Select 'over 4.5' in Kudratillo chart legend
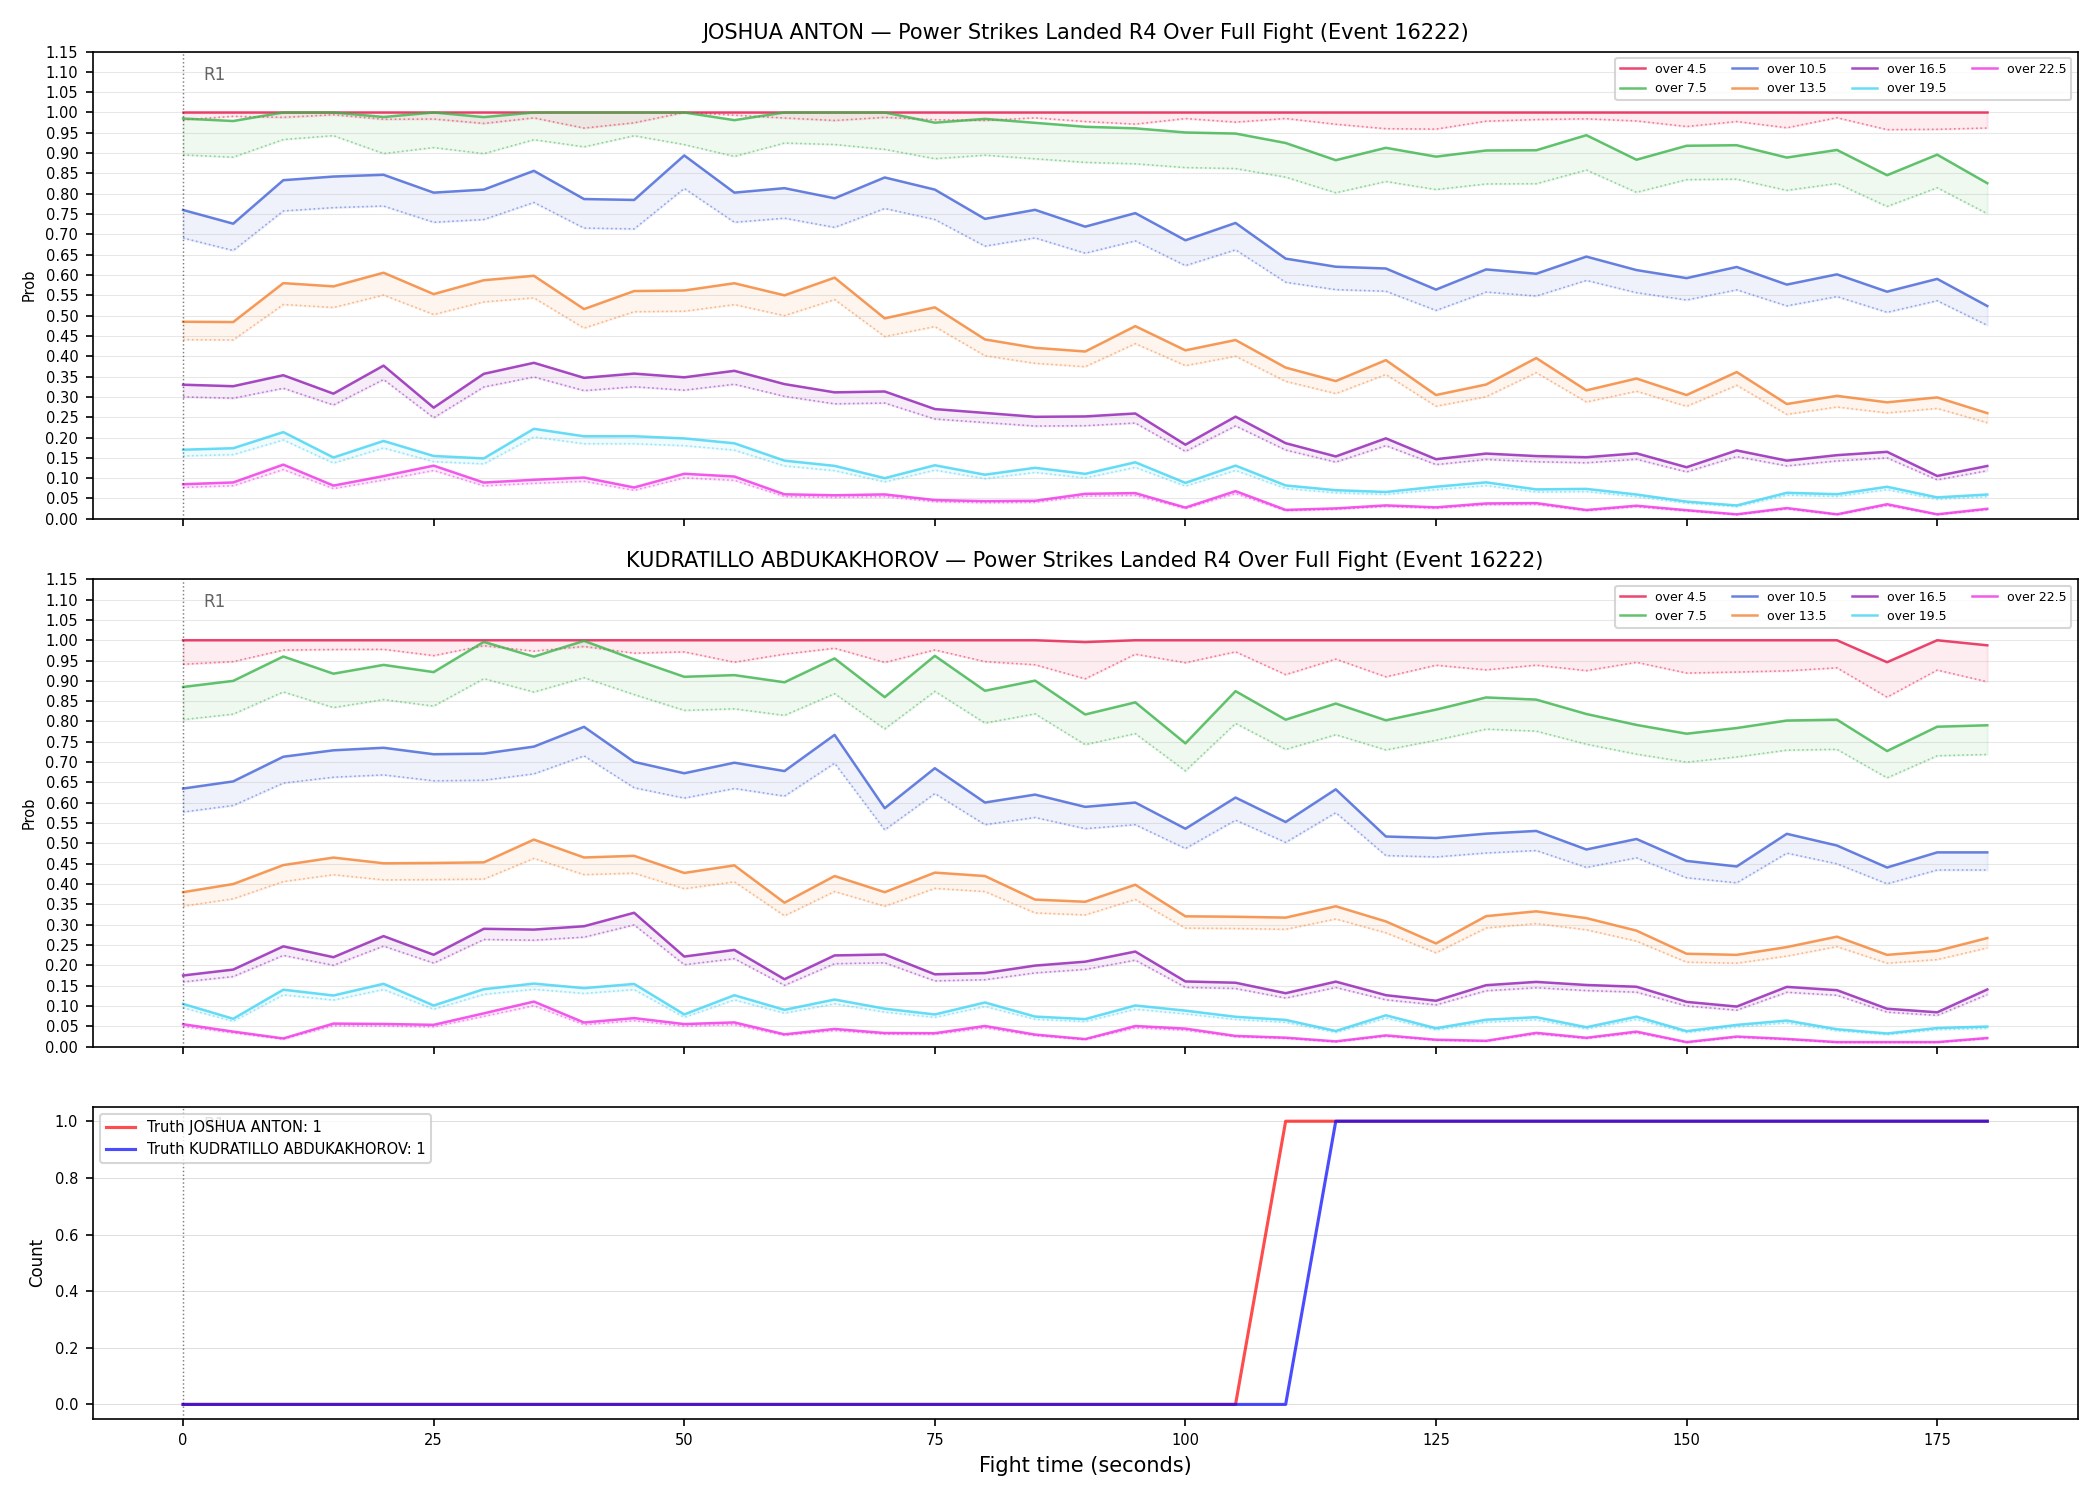The image size is (2100, 1500). [x=1662, y=597]
